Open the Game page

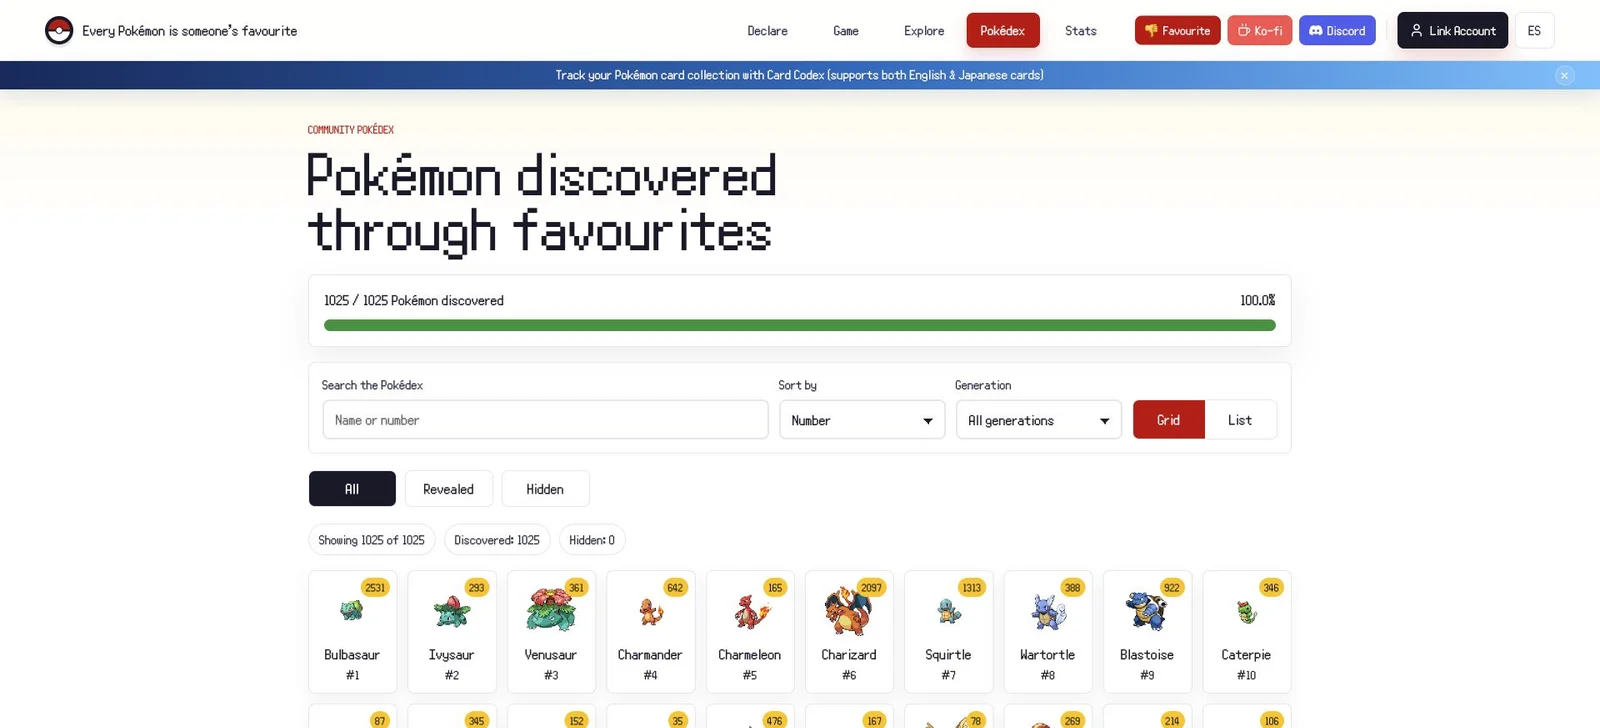pyautogui.click(x=846, y=31)
